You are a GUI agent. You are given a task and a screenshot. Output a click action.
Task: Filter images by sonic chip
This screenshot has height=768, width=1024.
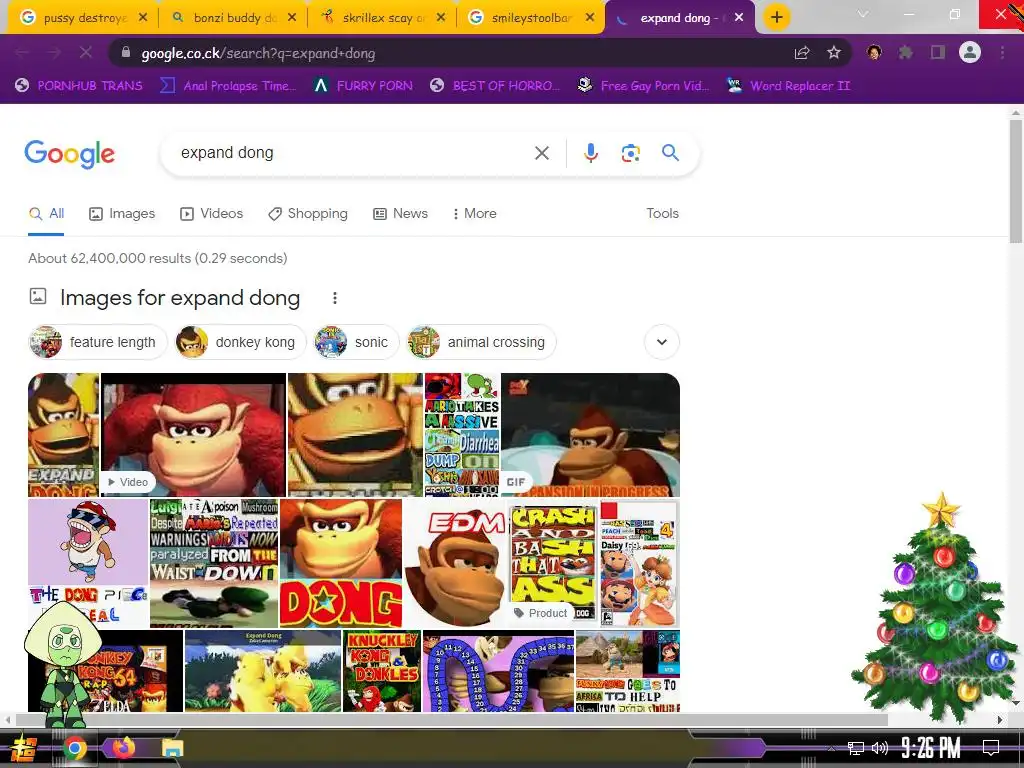pos(356,342)
